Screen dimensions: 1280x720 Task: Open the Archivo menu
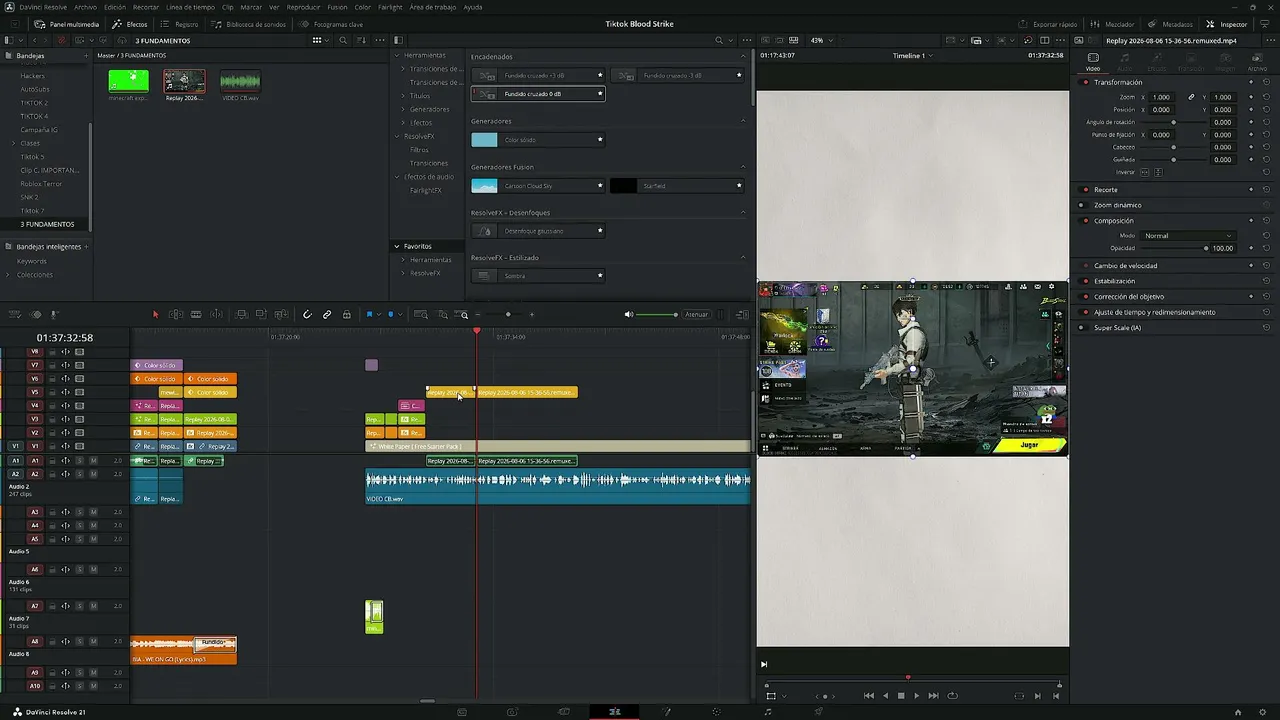(x=86, y=7)
